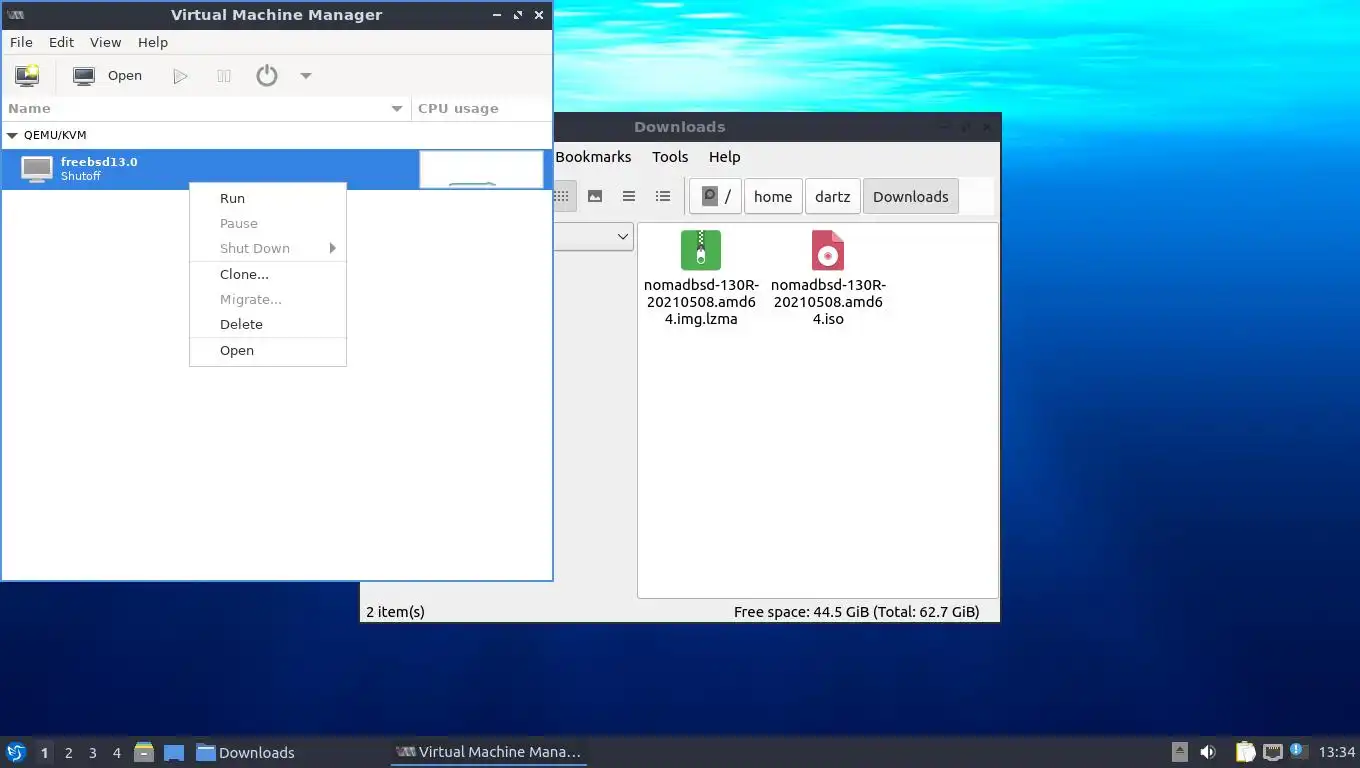Click the volume speaker tray icon

1208,752
